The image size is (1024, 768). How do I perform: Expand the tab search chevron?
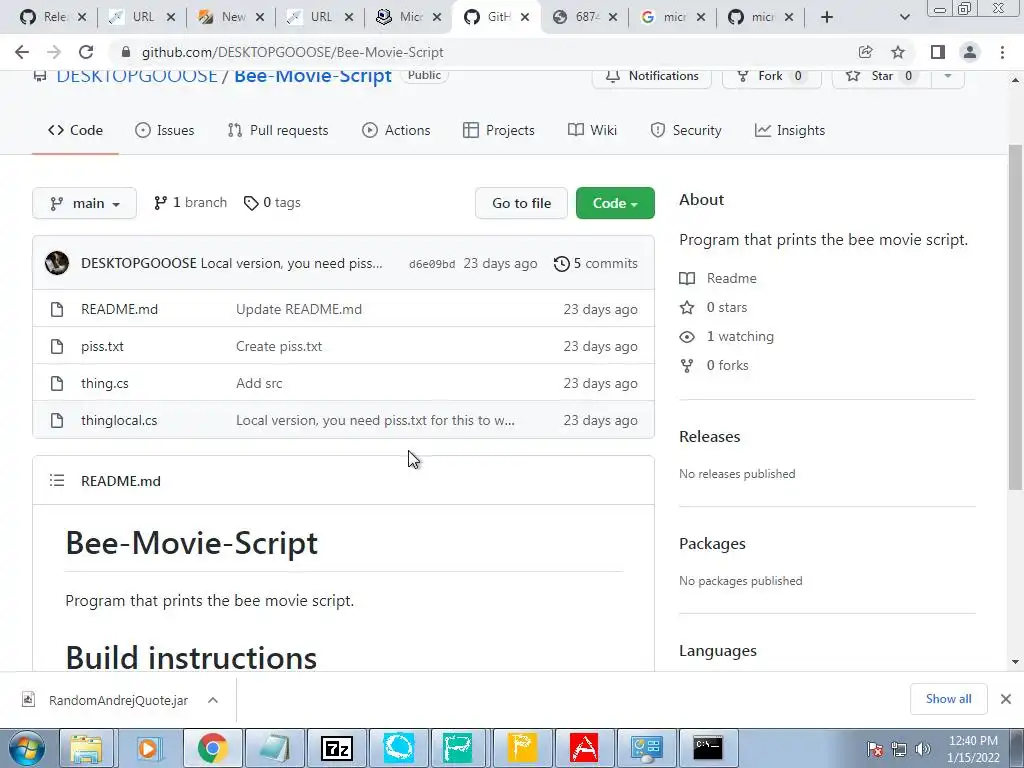point(904,17)
